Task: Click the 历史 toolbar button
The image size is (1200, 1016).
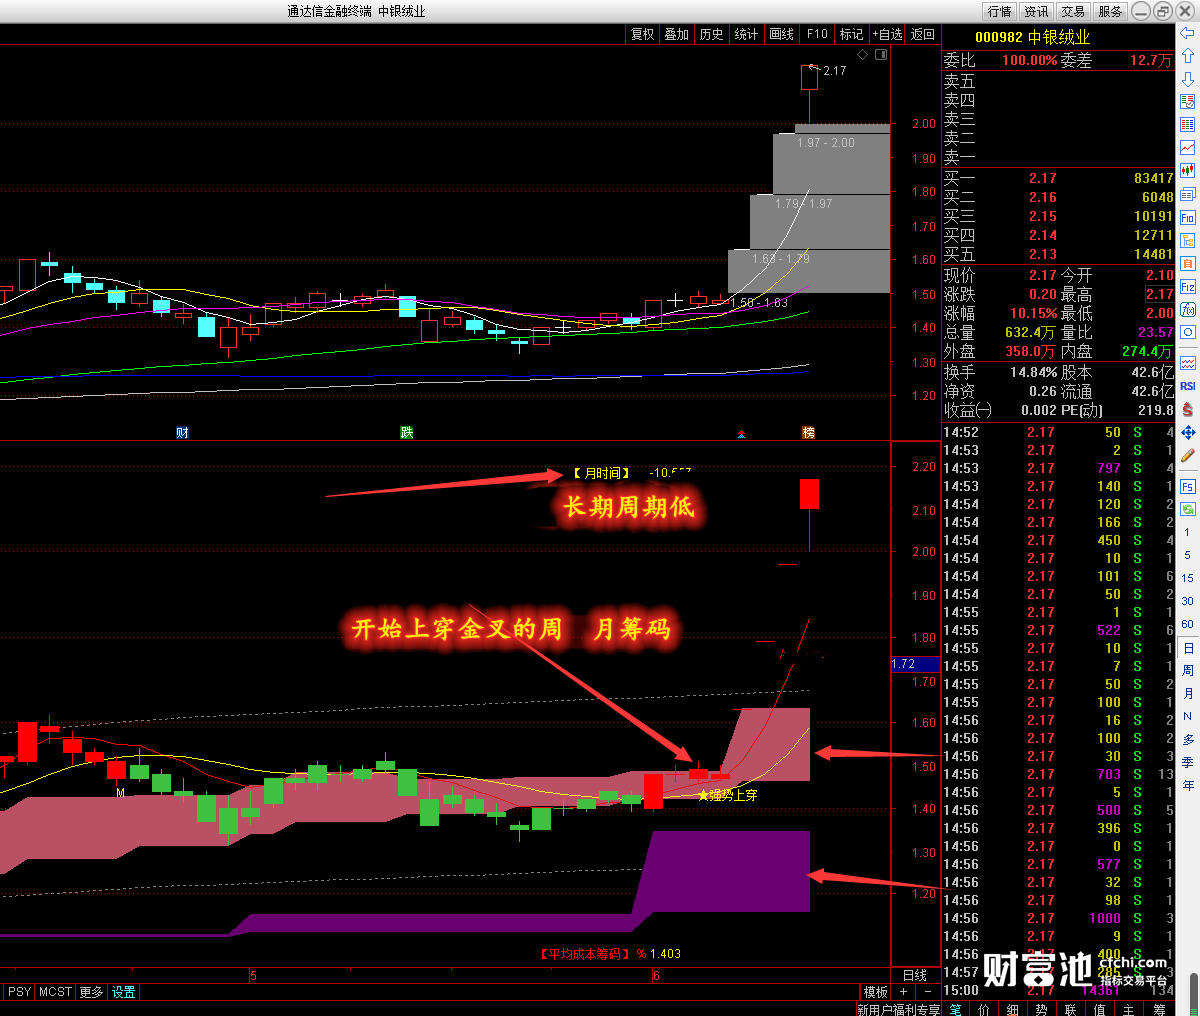Action: pyautogui.click(x=712, y=34)
